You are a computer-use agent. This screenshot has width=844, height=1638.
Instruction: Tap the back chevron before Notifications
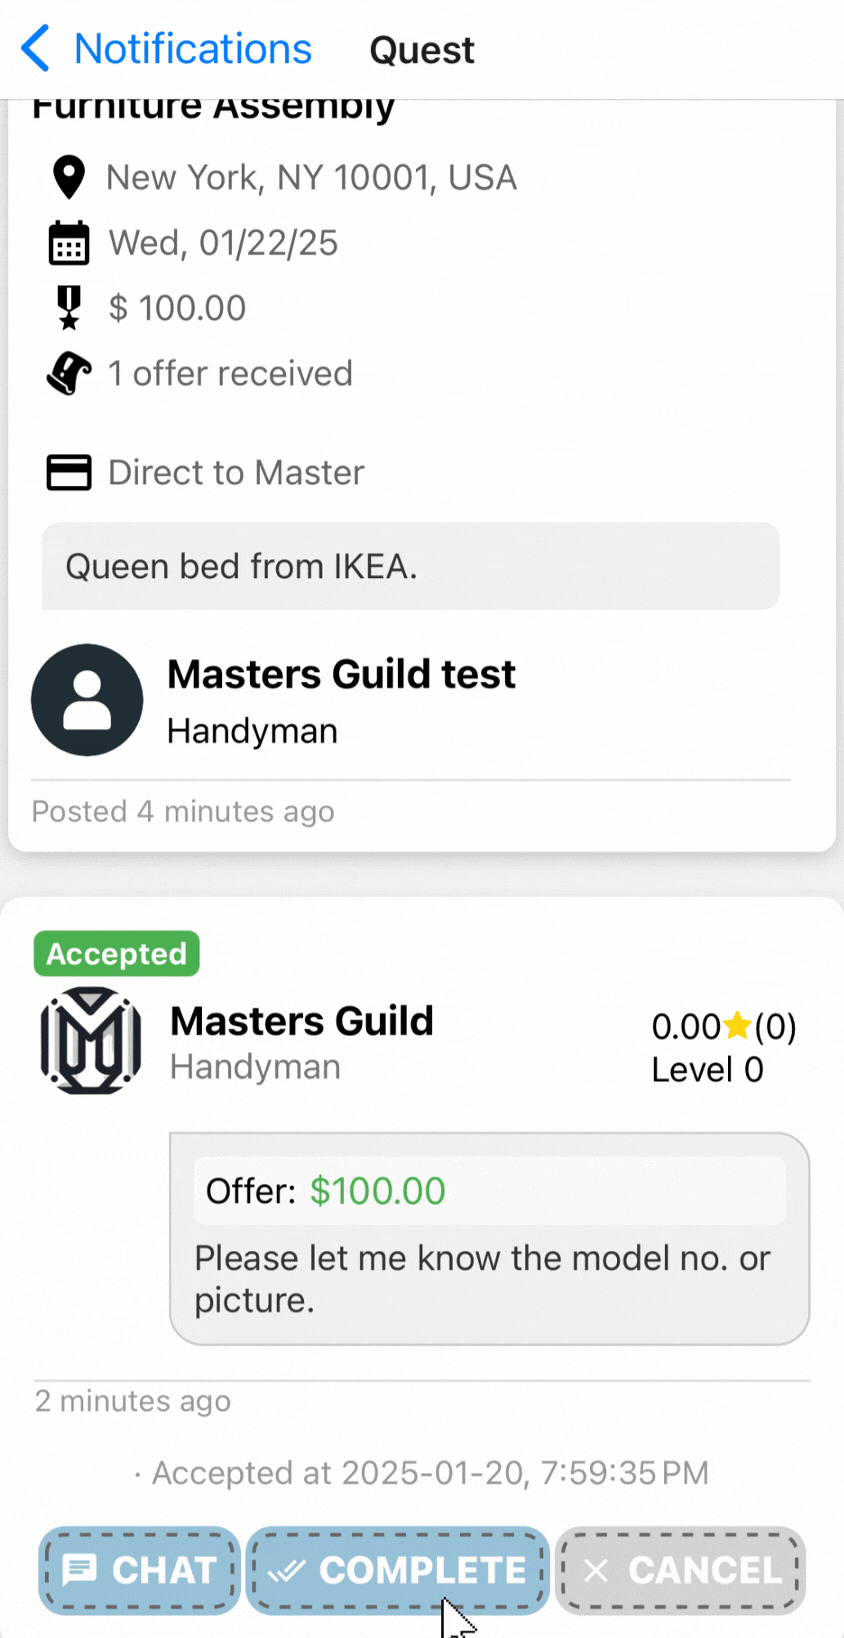coord(35,48)
